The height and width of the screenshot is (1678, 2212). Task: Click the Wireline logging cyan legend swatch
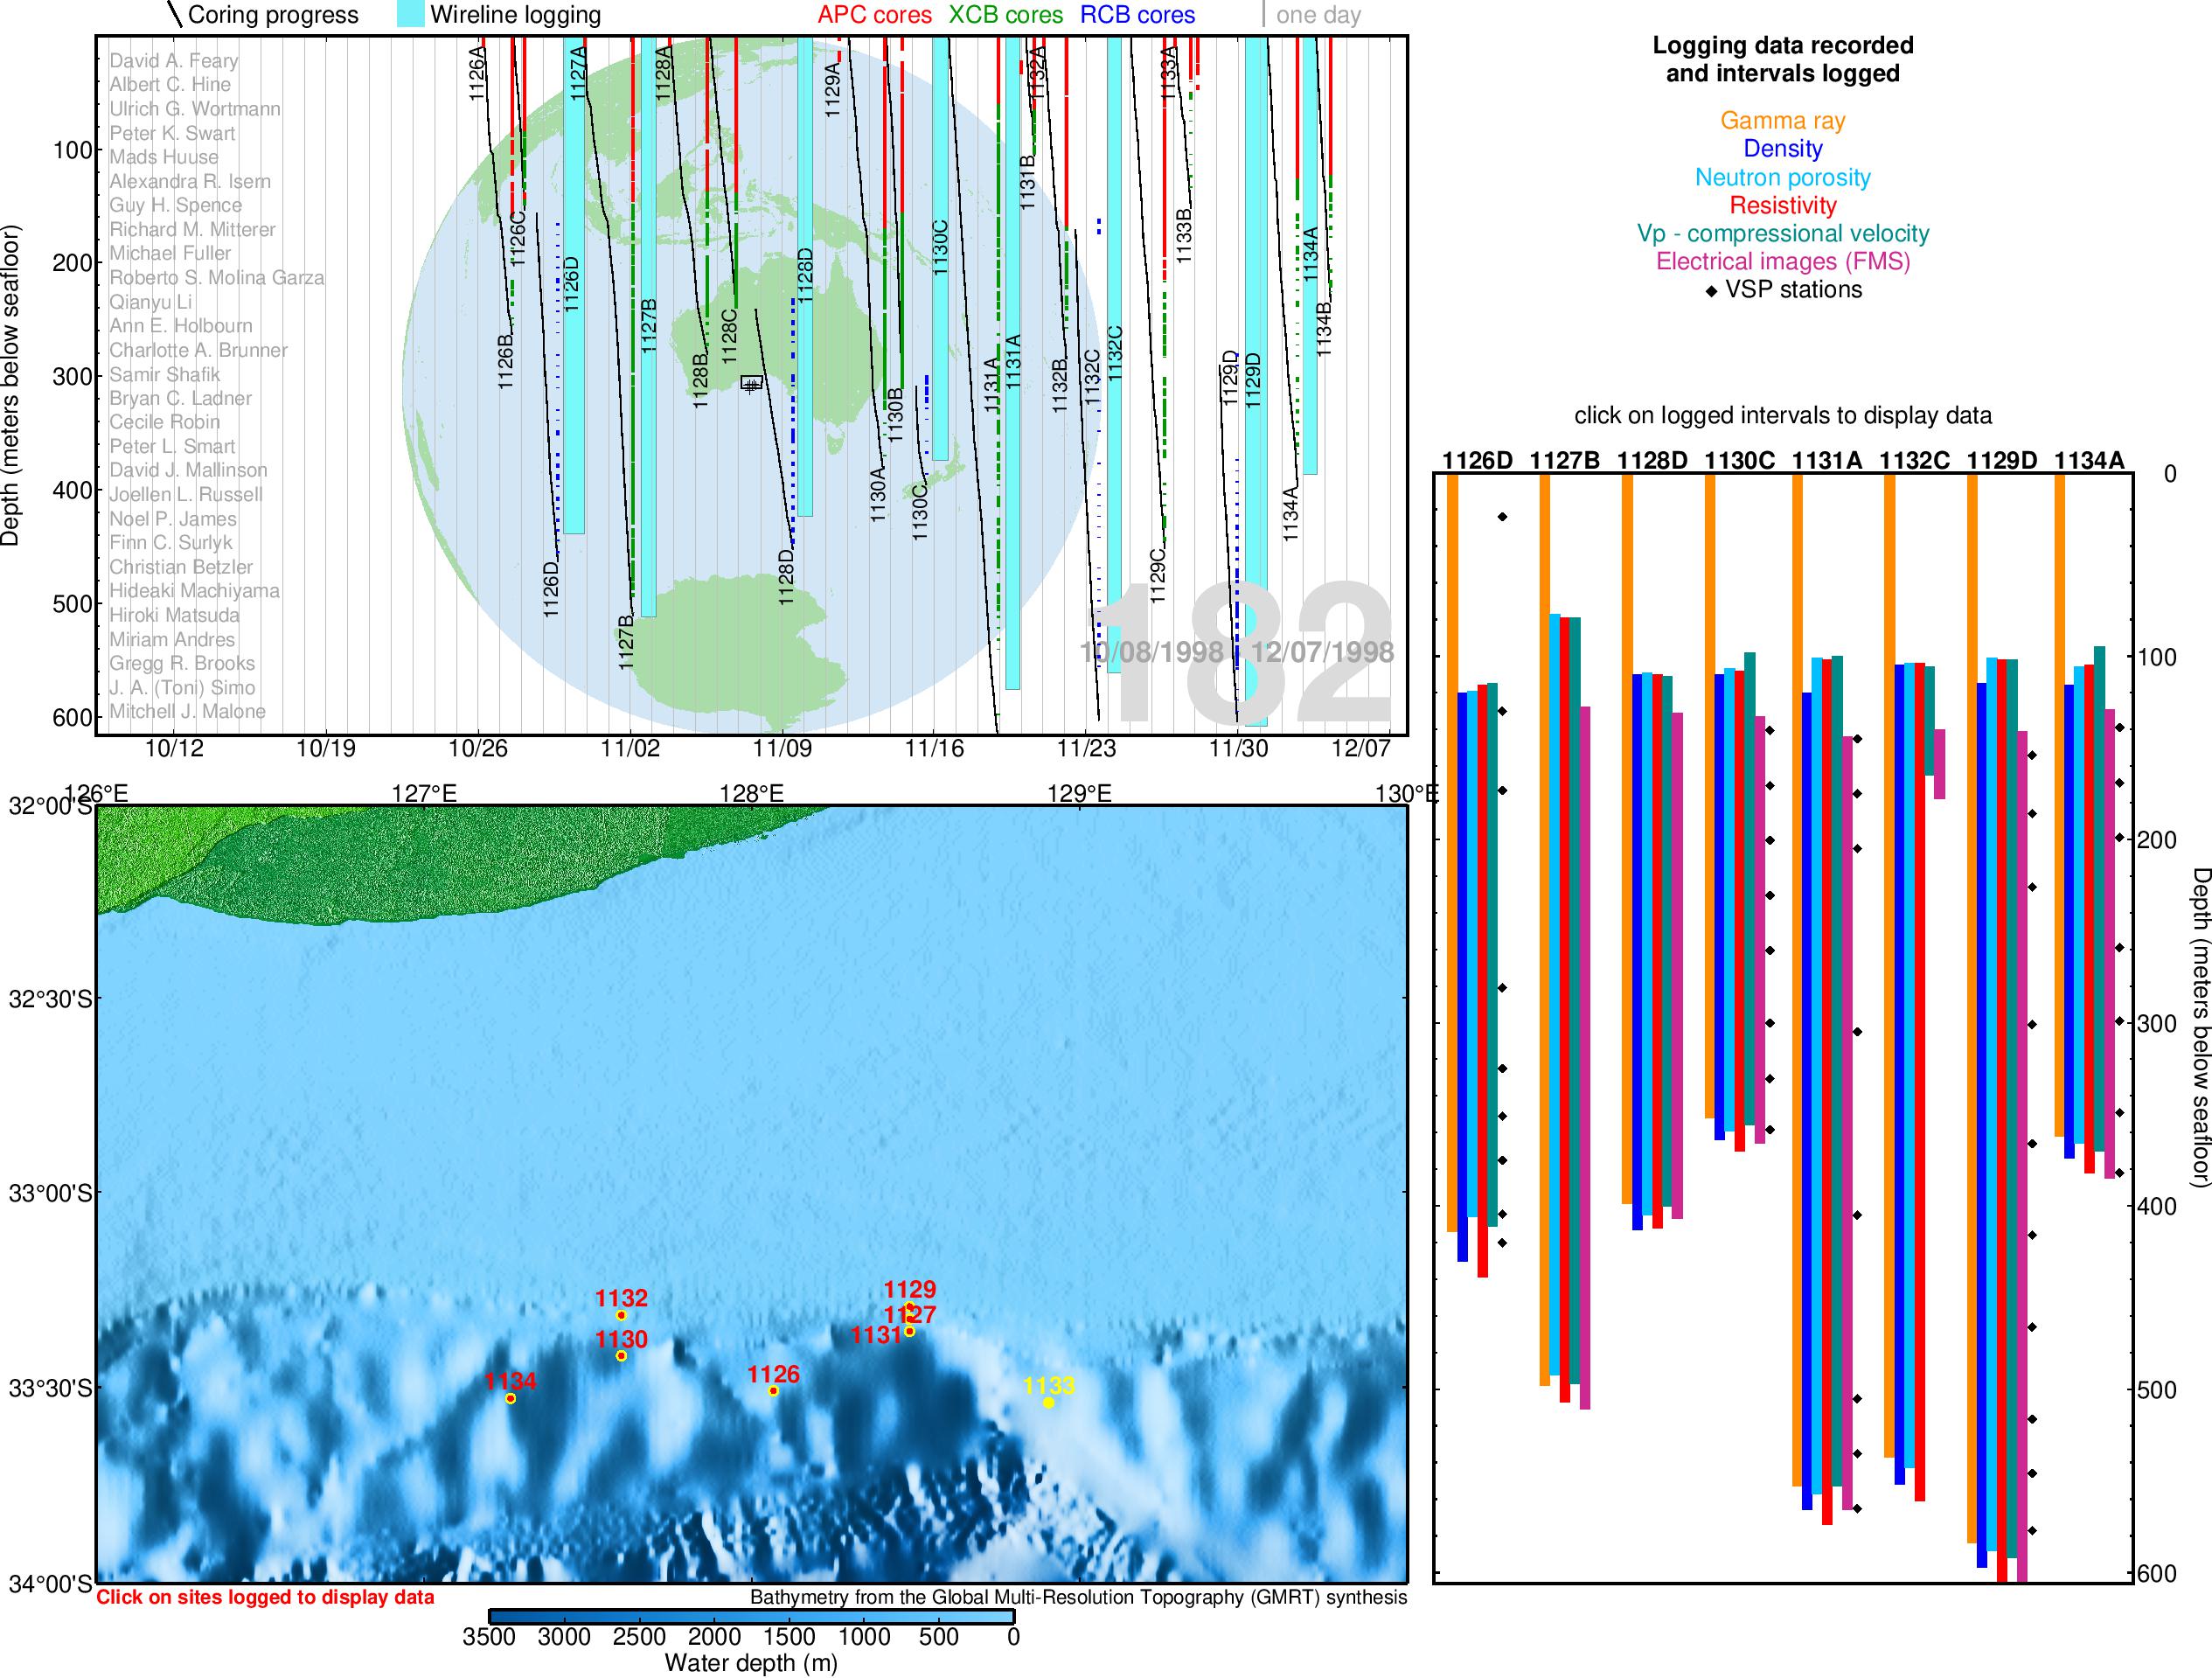pos(409,14)
